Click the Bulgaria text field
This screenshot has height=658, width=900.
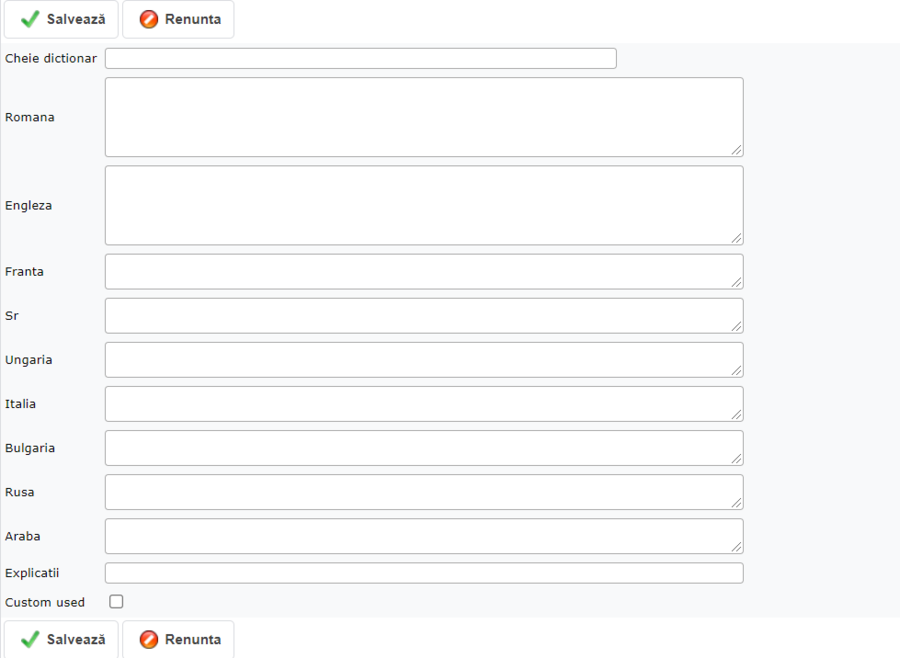[423, 447]
